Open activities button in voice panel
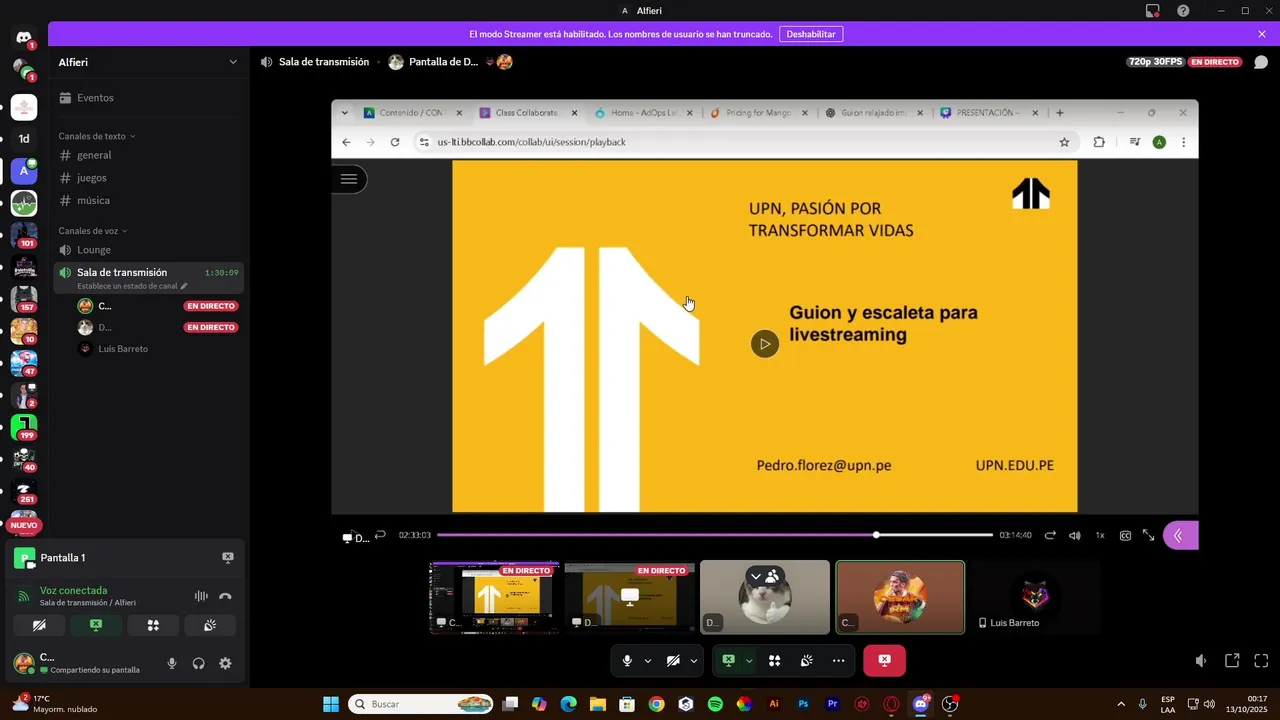Screen dimensions: 1280x720 click(153, 625)
